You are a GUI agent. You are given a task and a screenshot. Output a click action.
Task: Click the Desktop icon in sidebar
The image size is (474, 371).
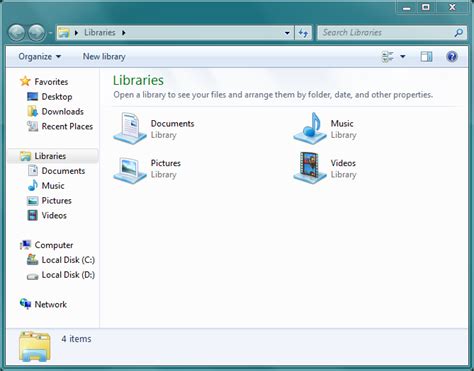(x=32, y=97)
